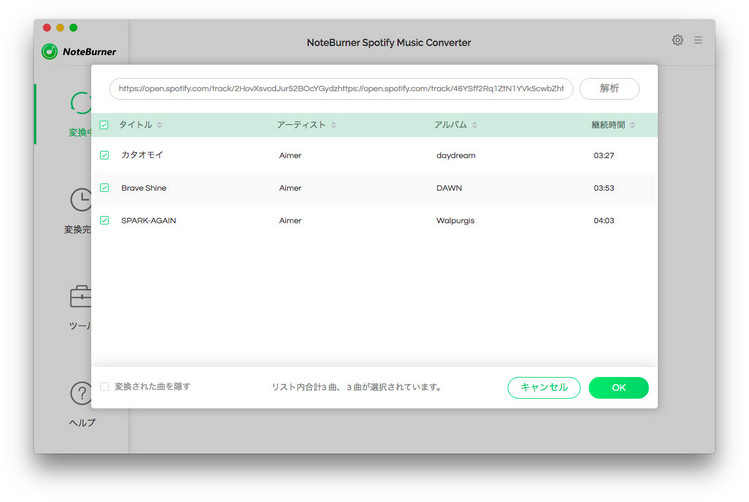Sort by アルバム column arrows
This screenshot has width=749, height=502.
point(474,125)
